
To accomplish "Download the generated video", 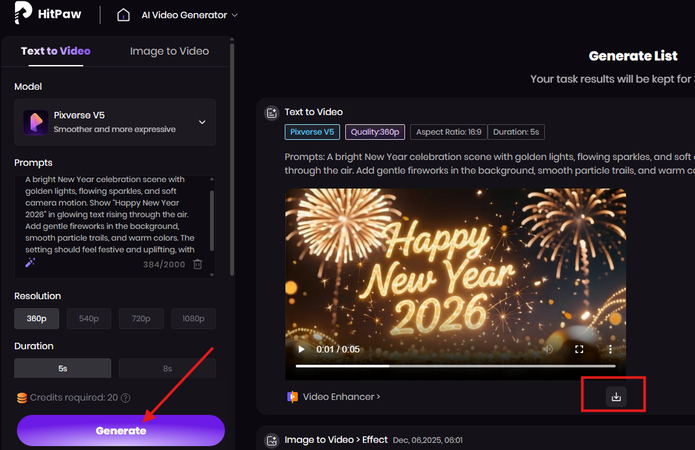I will coord(616,396).
